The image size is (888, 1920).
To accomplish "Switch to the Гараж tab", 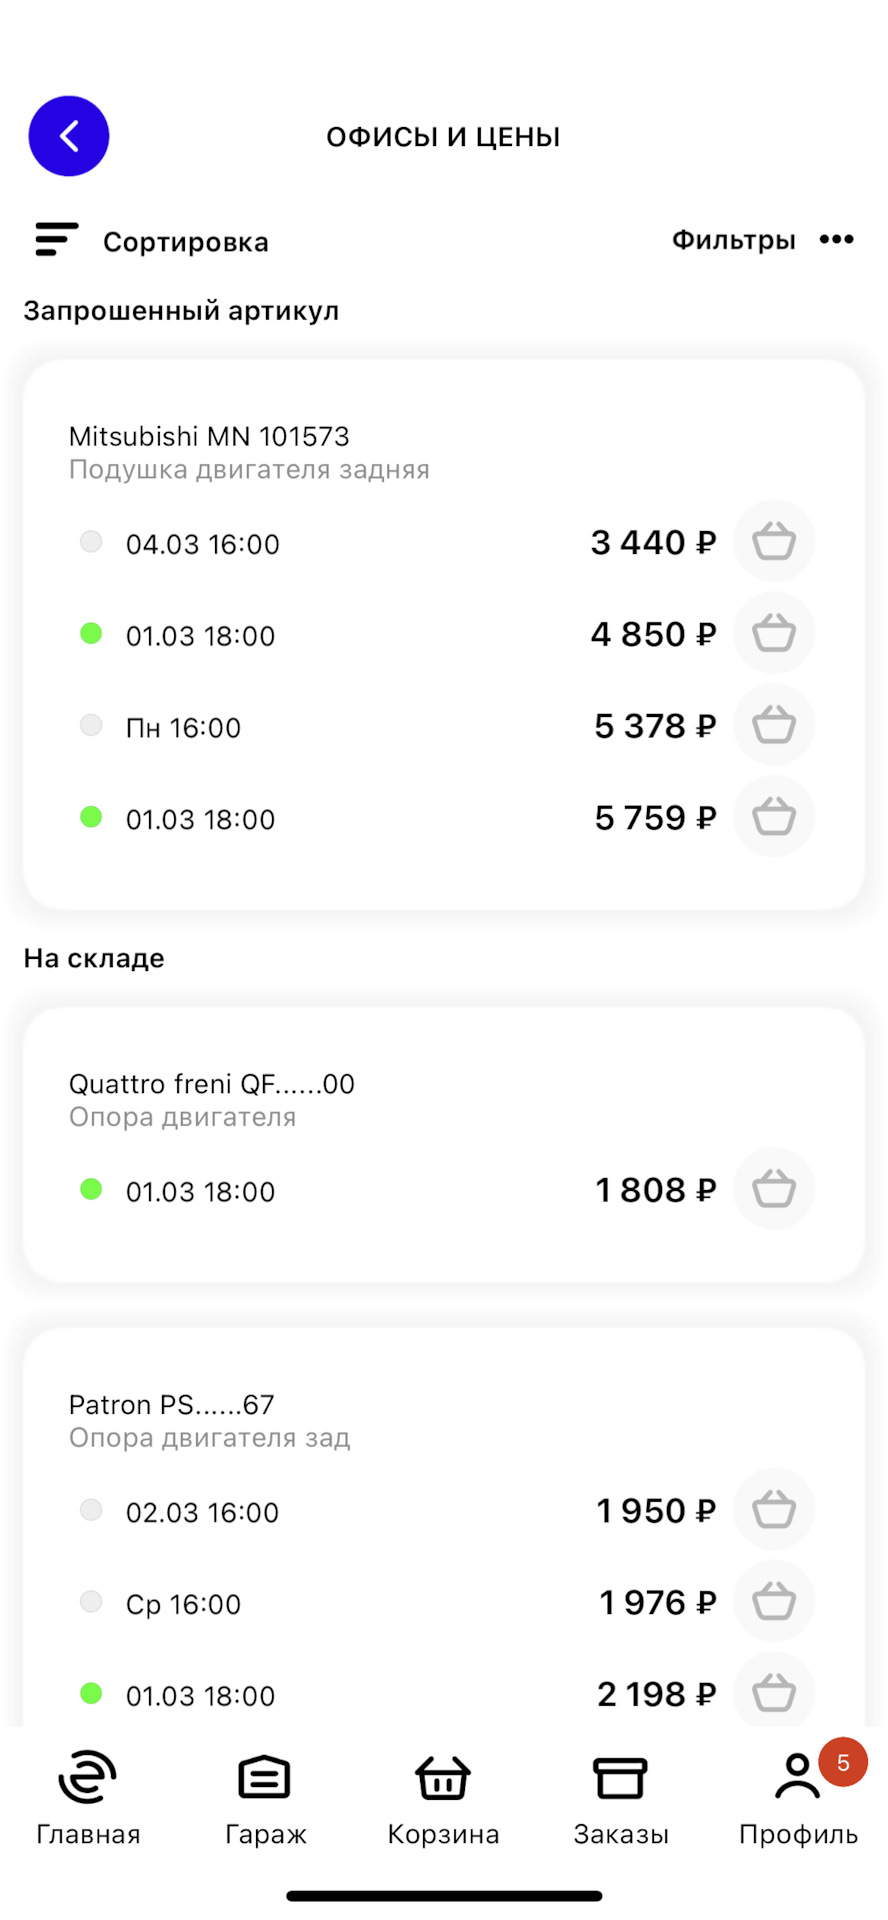I will 265,1798.
